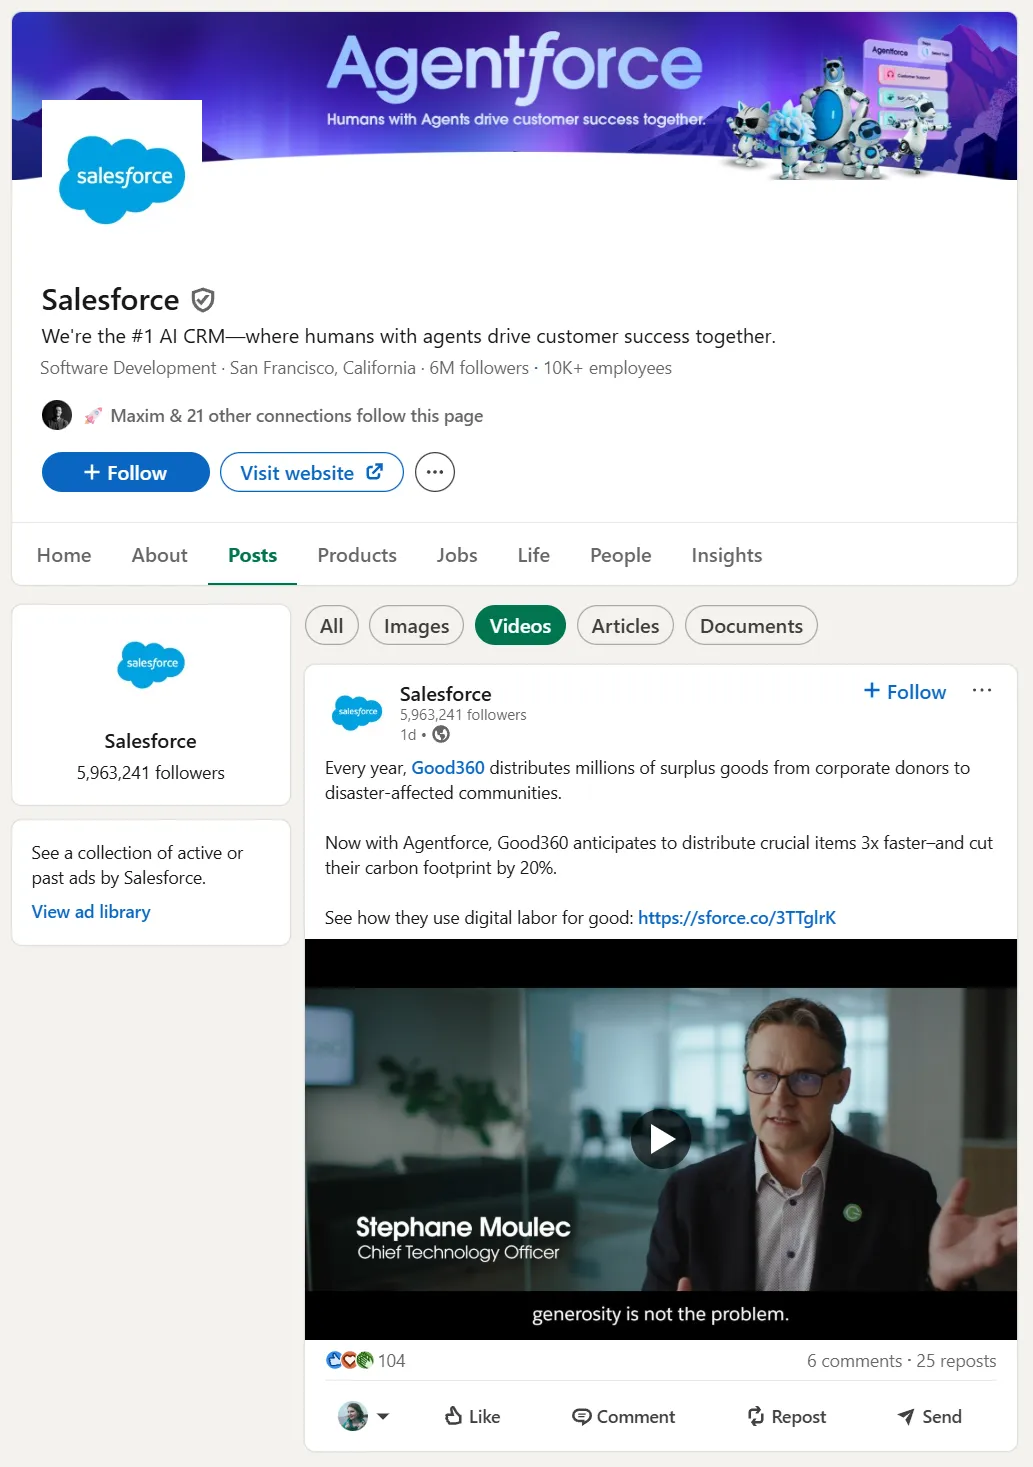Click the Visit website button

coord(311,471)
